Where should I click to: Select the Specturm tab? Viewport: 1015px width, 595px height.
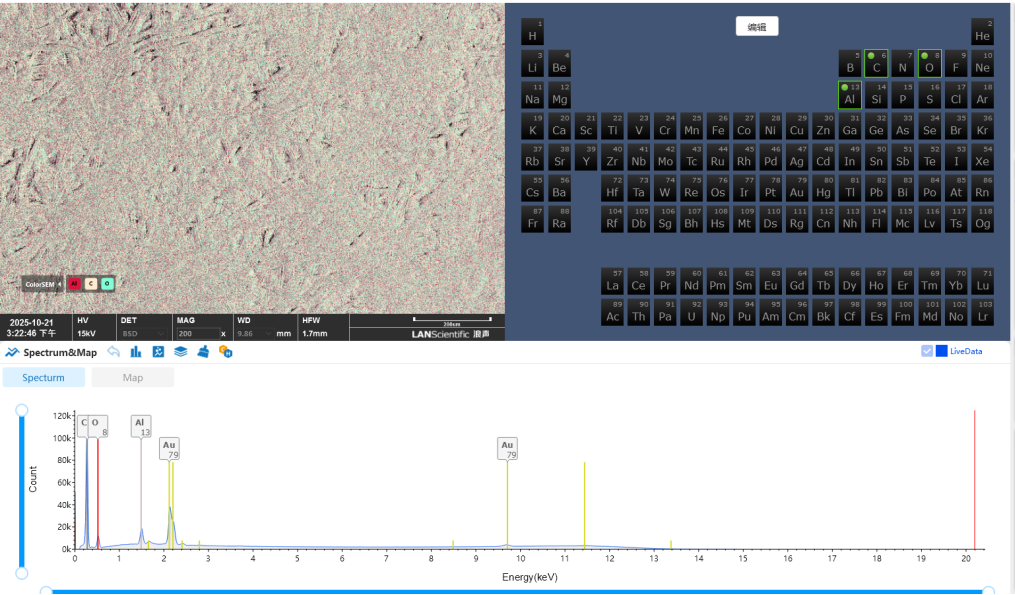(x=43, y=377)
